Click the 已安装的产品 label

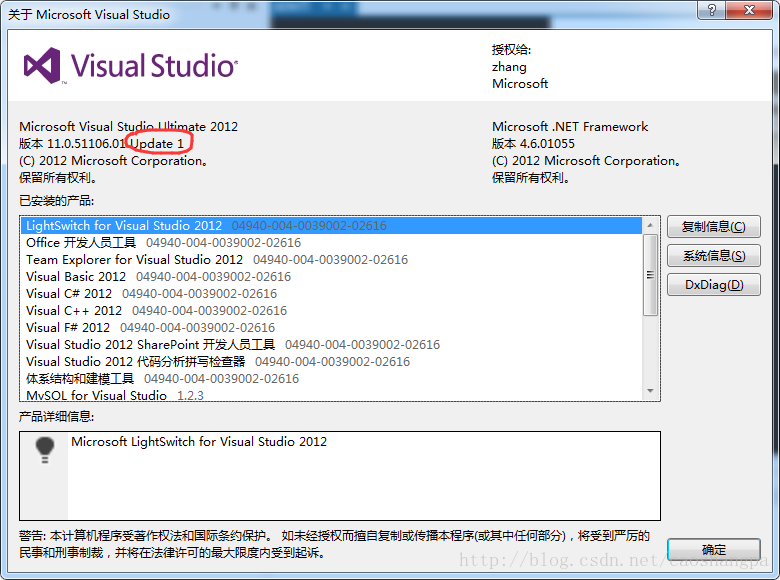56,200
